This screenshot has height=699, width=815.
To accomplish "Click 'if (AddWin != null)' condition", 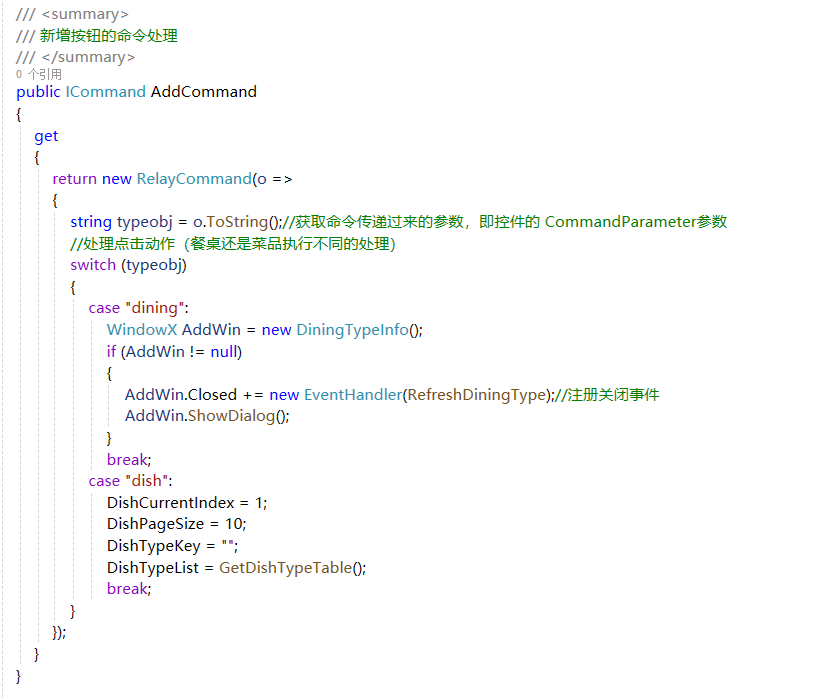I will pos(174,352).
